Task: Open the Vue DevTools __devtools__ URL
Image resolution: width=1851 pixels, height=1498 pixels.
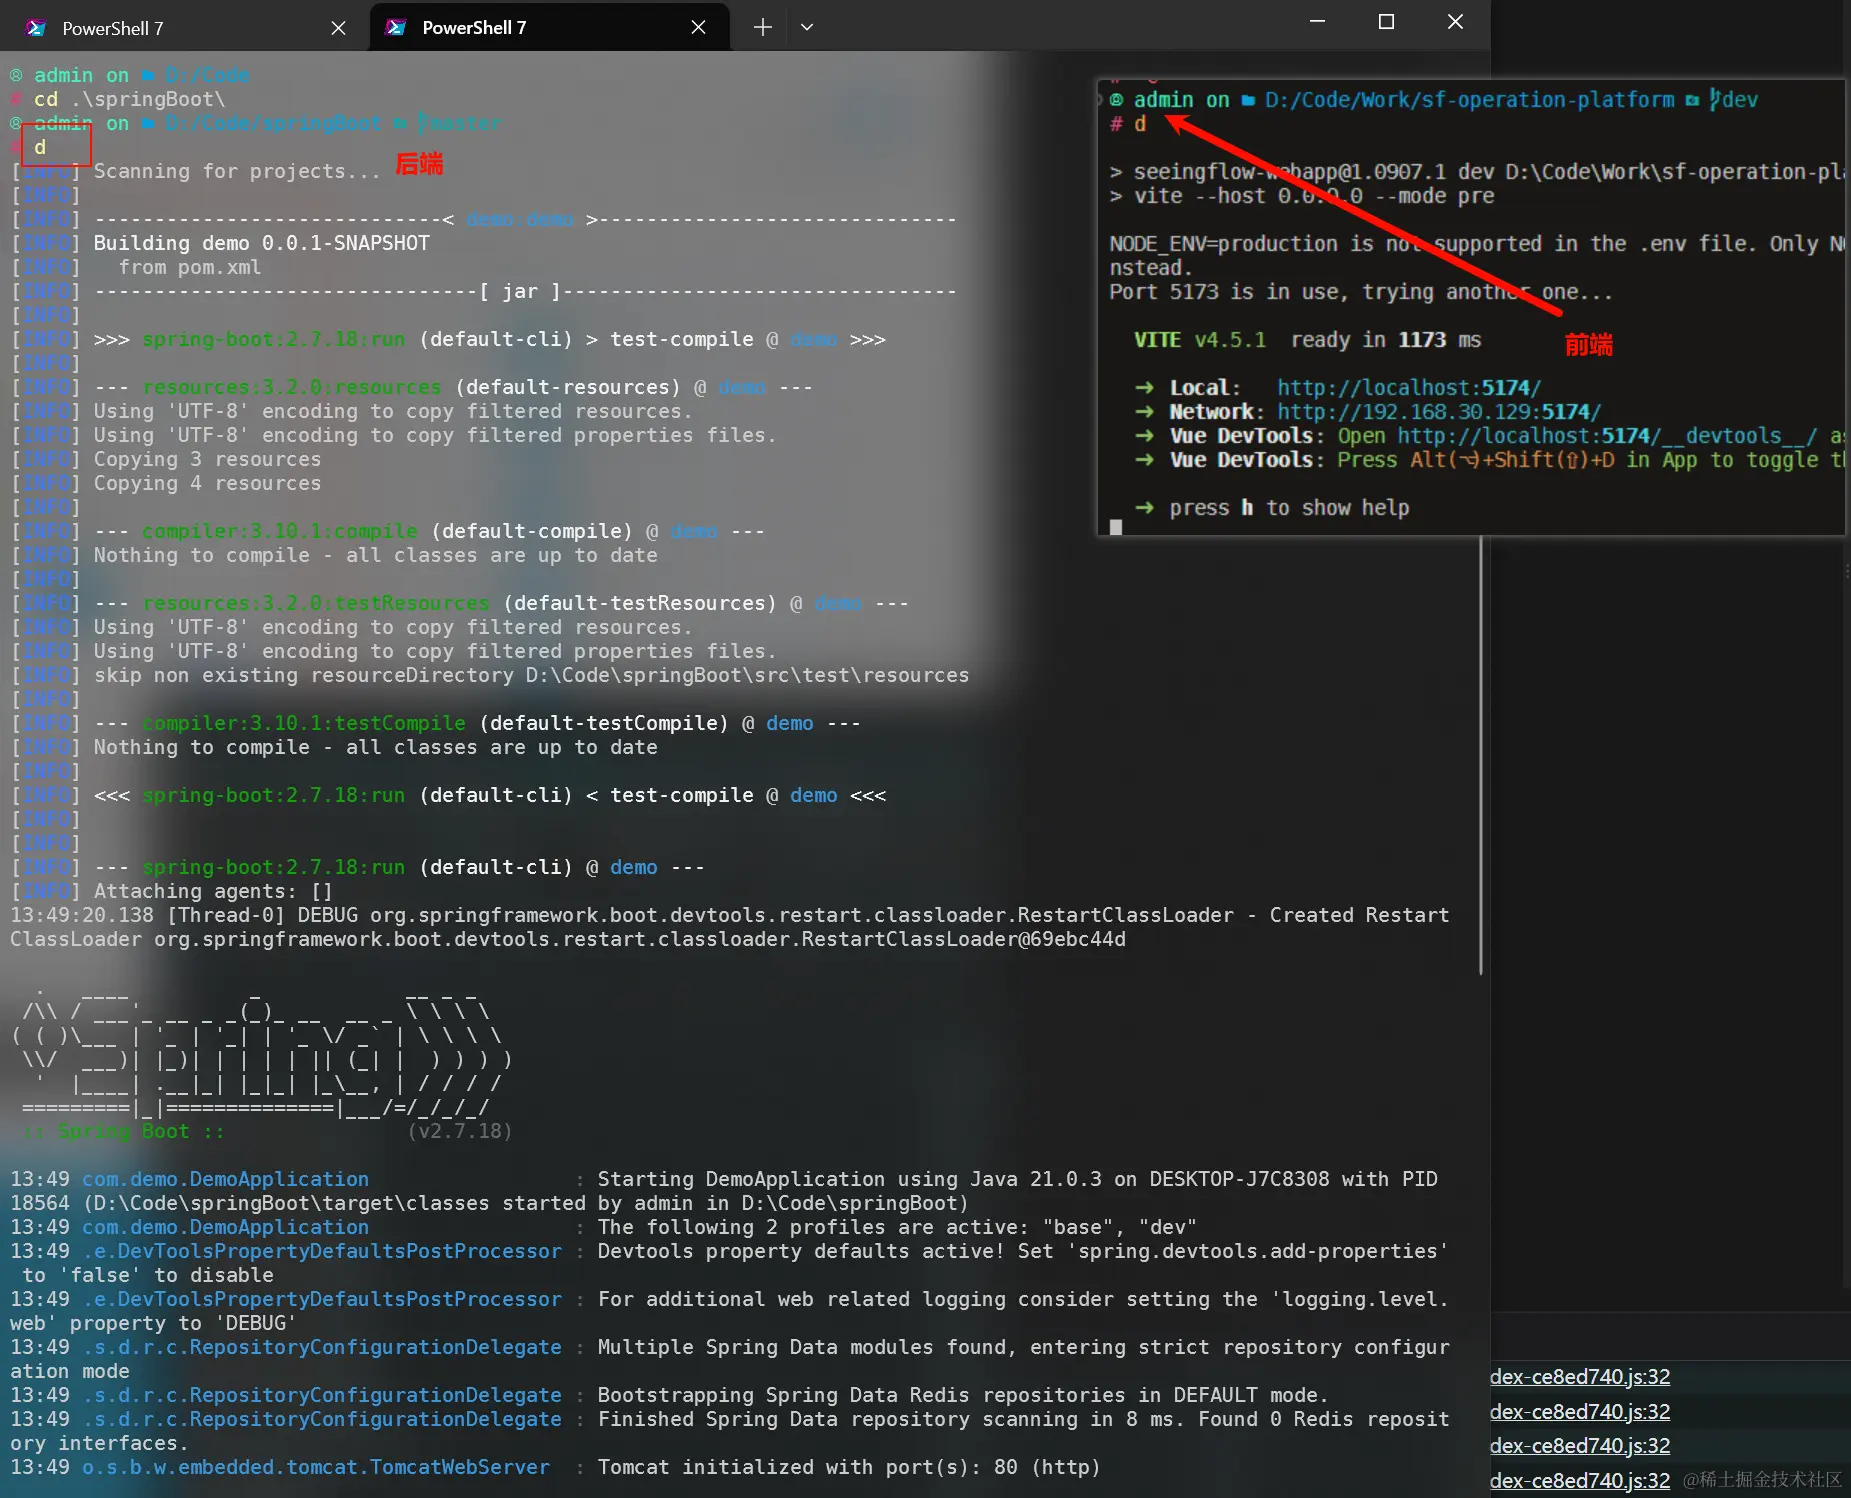Action: pos(1607,436)
